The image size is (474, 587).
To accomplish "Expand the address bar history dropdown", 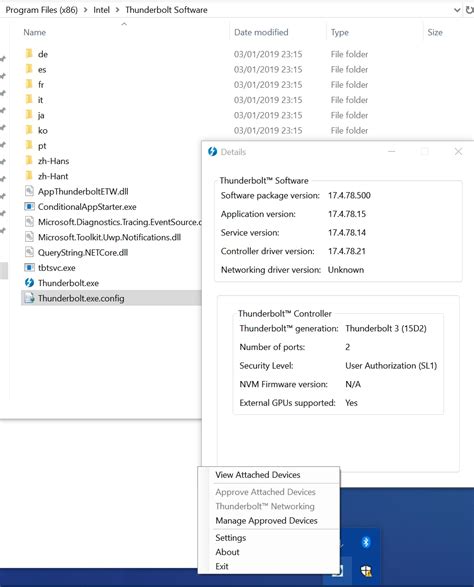I will point(457,10).
